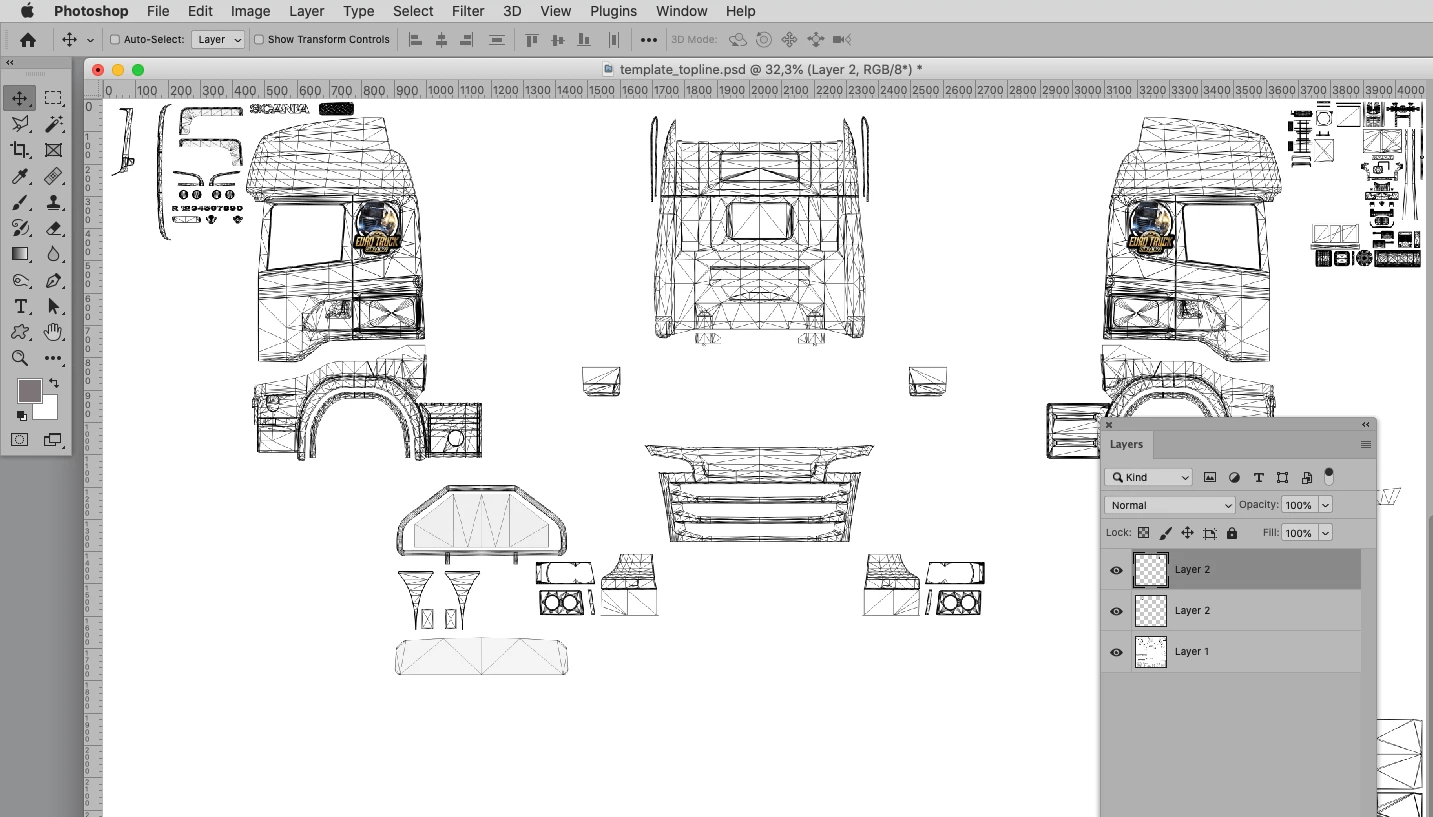Toggle lock transparent pixels
The image size is (1433, 817).
pyautogui.click(x=1143, y=533)
